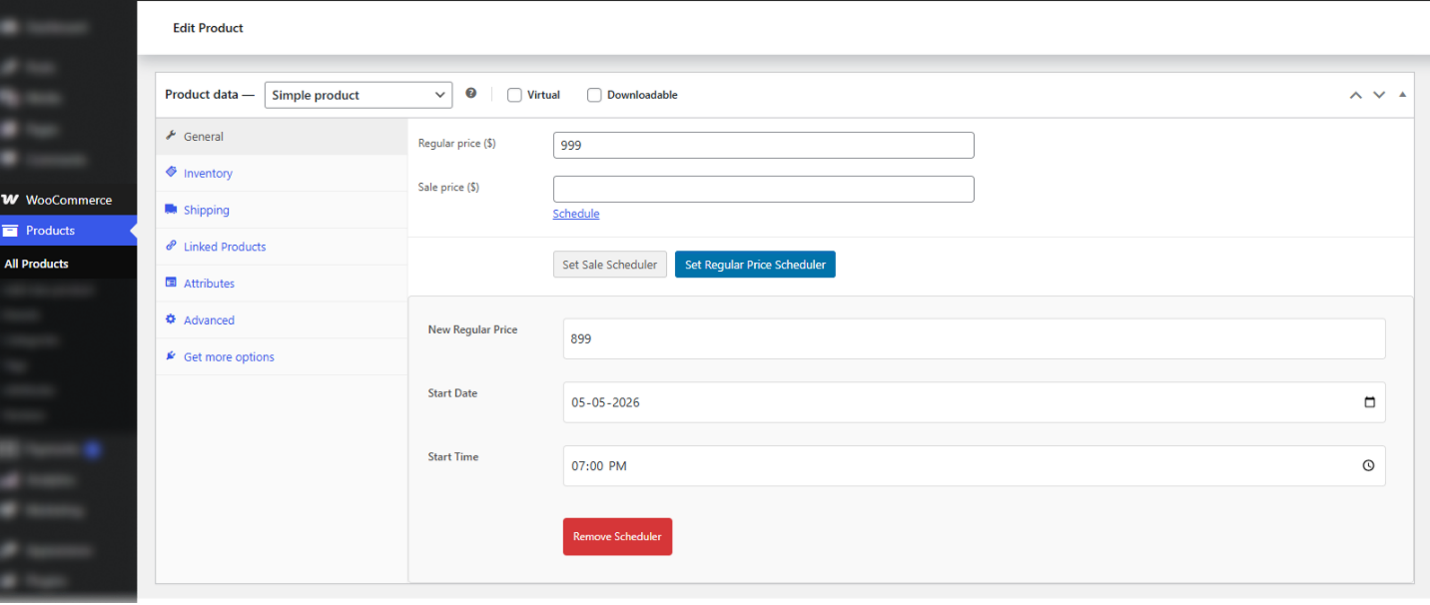Click Set Sale Scheduler button
This screenshot has width=1430, height=605.
pyautogui.click(x=610, y=265)
